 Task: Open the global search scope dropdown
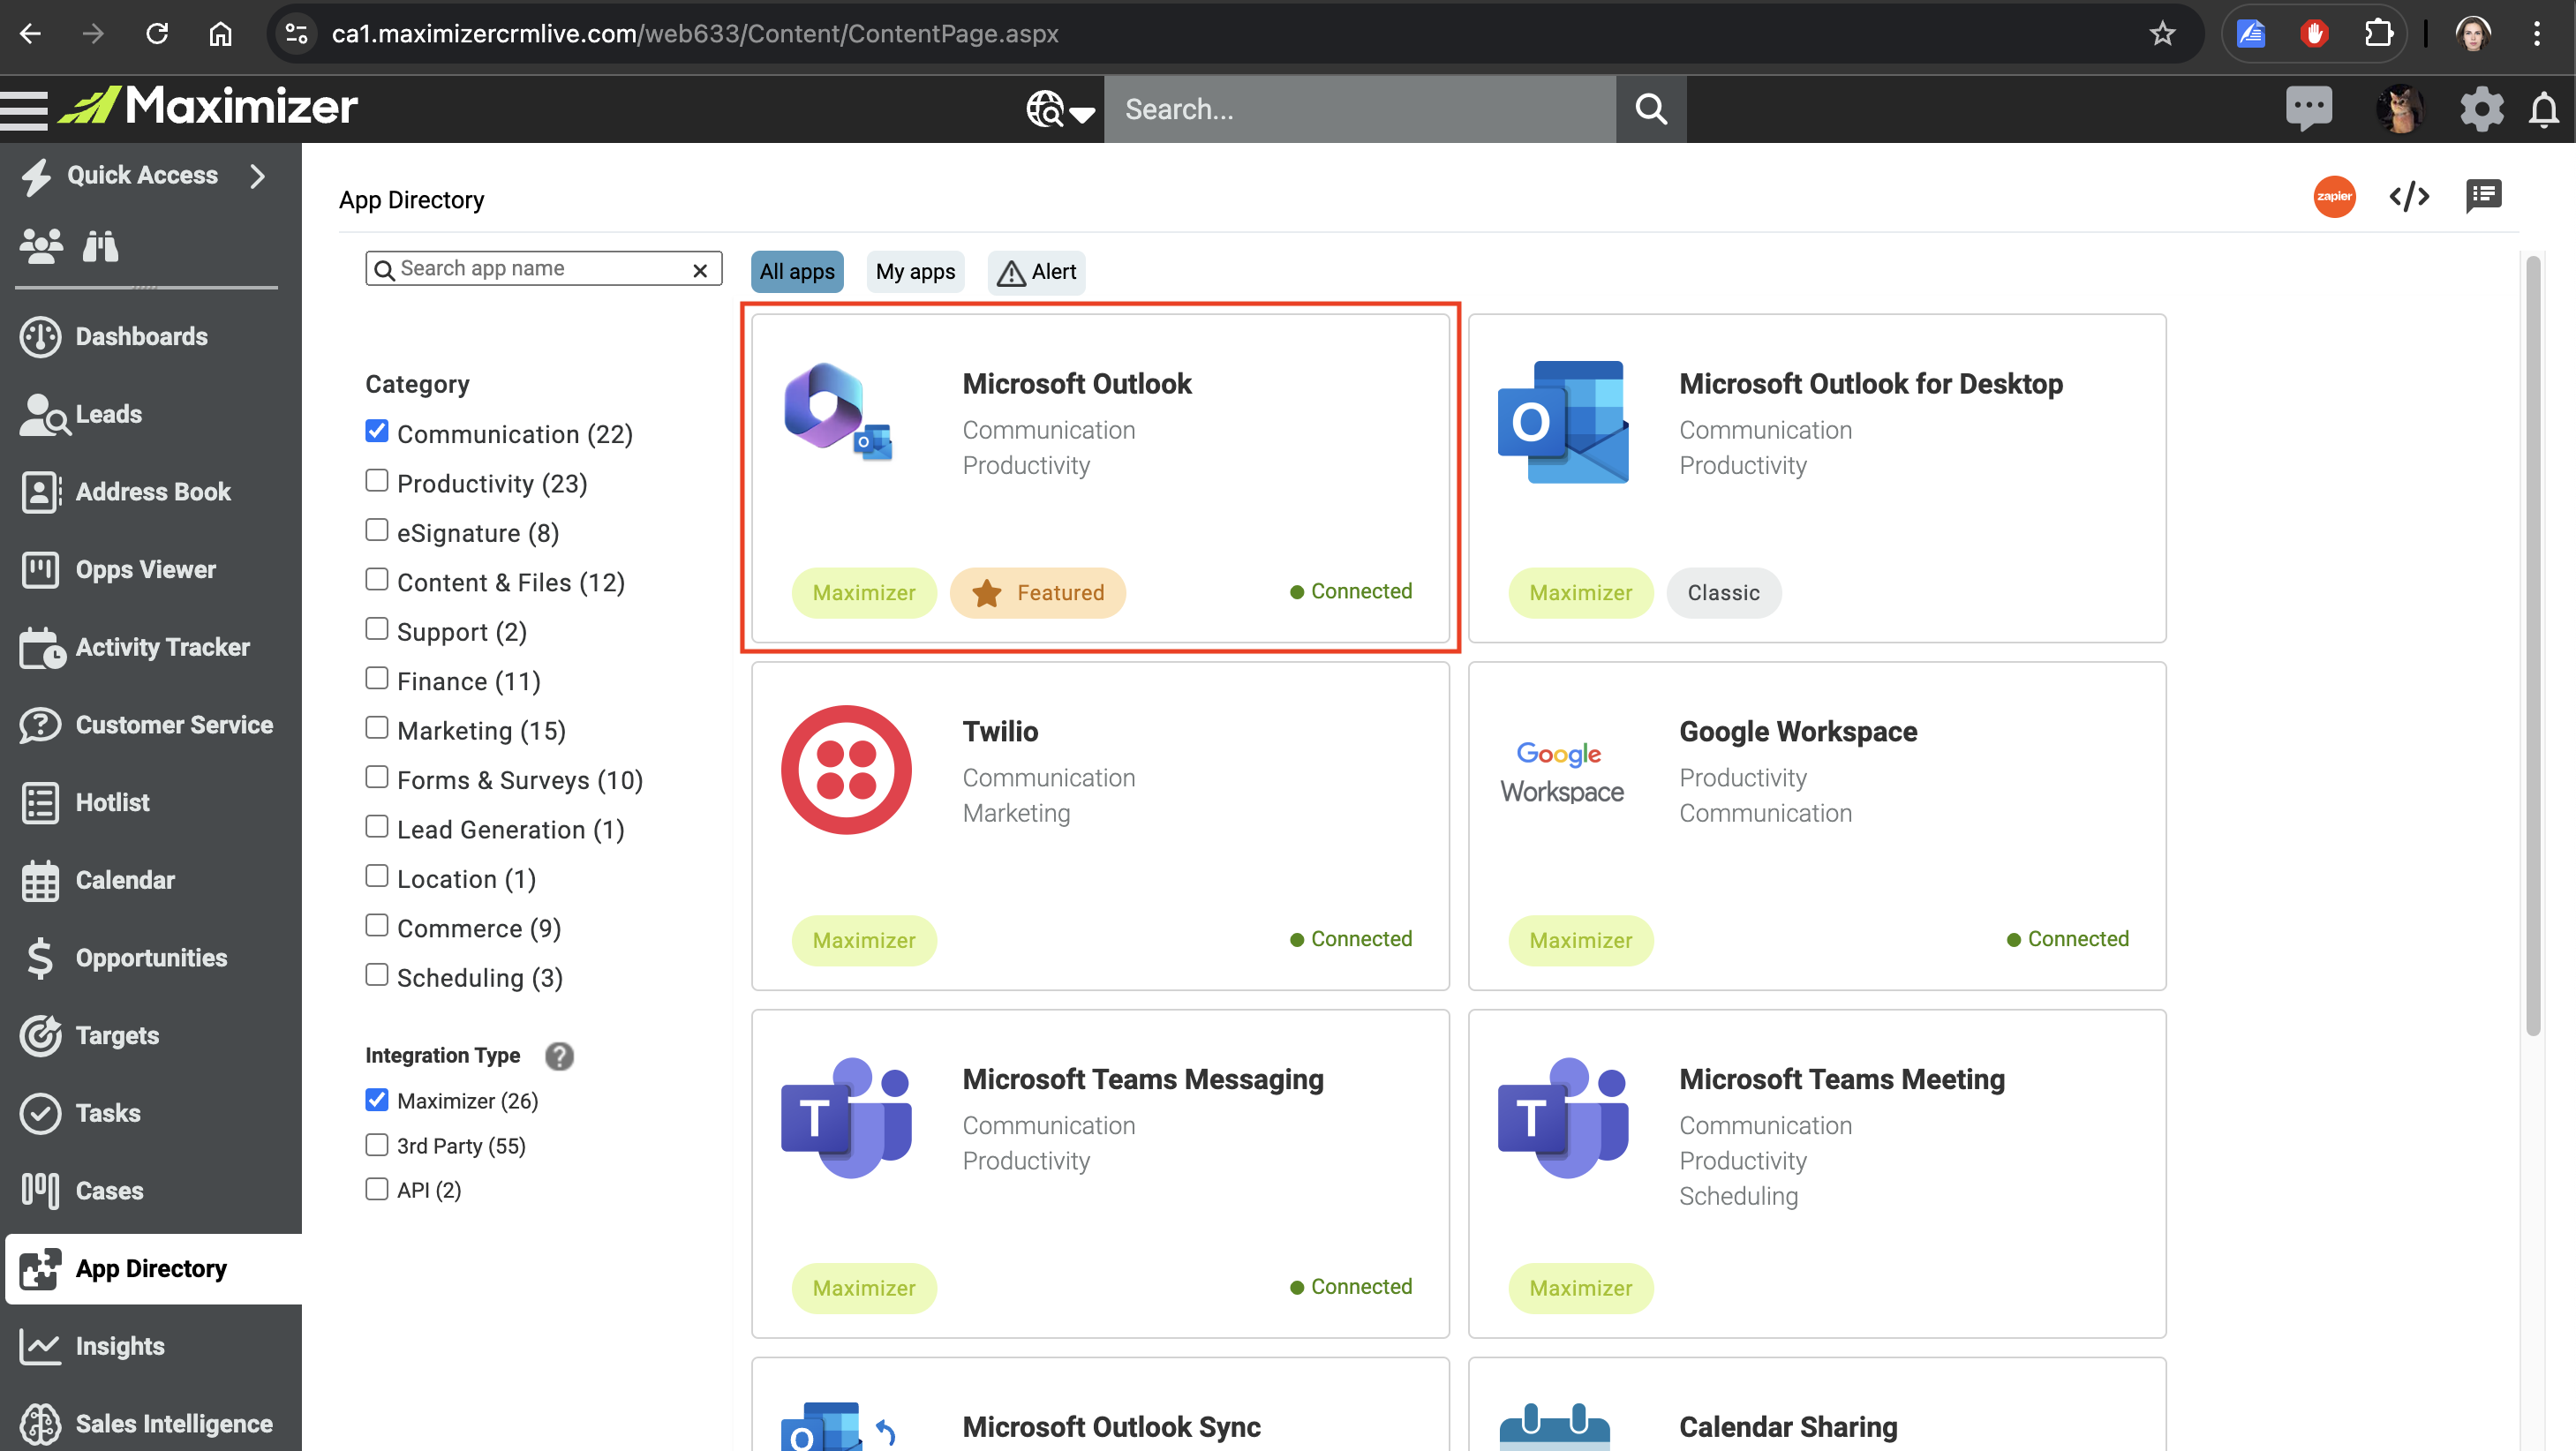tap(1061, 109)
